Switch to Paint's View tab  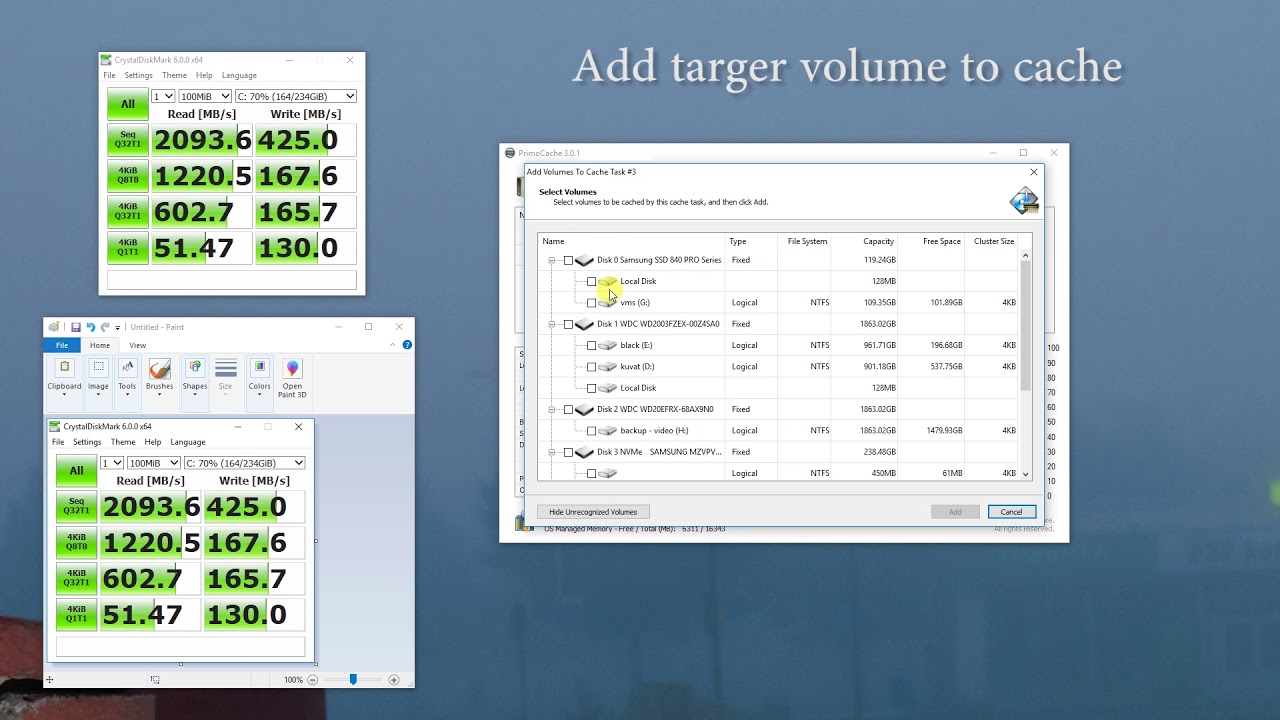coord(137,345)
